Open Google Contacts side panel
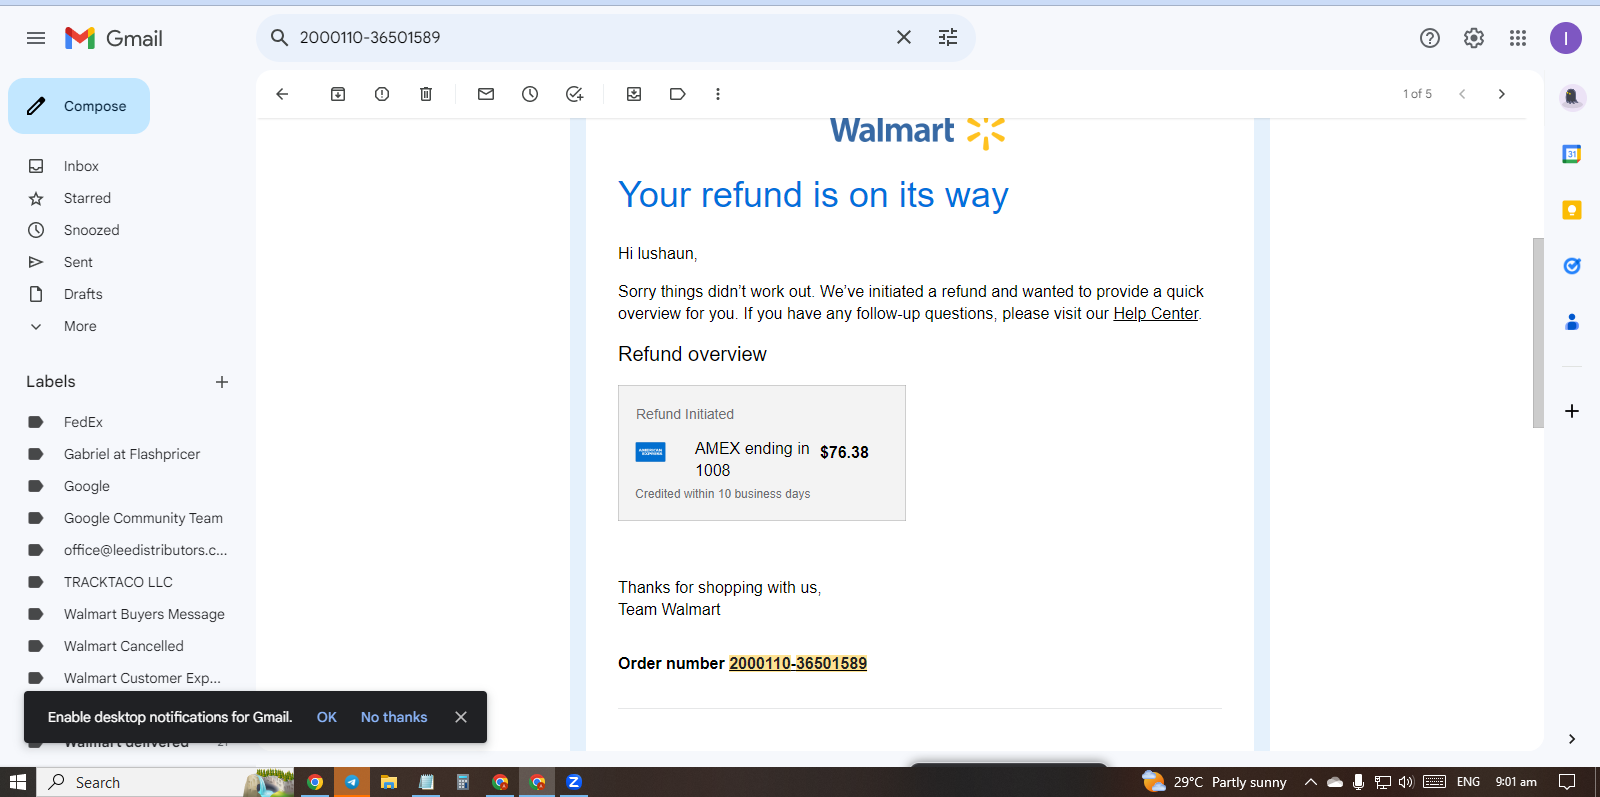Image resolution: width=1600 pixels, height=797 pixels. (x=1572, y=322)
